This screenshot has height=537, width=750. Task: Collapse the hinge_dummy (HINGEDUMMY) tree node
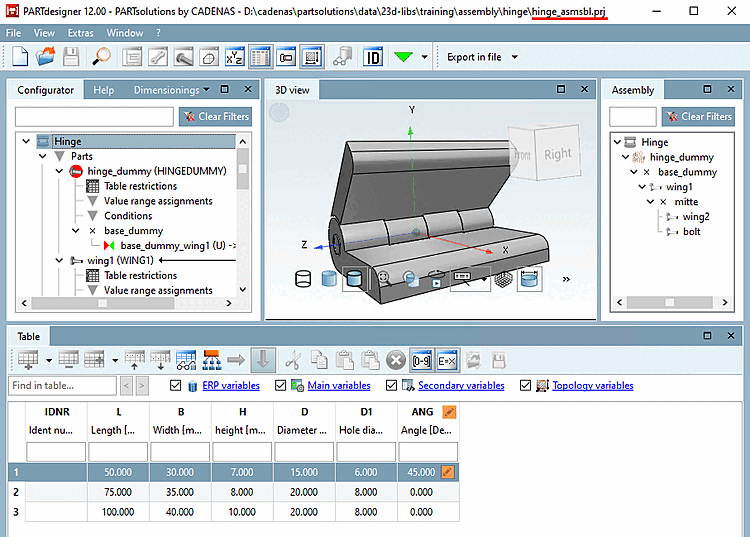coord(59,171)
